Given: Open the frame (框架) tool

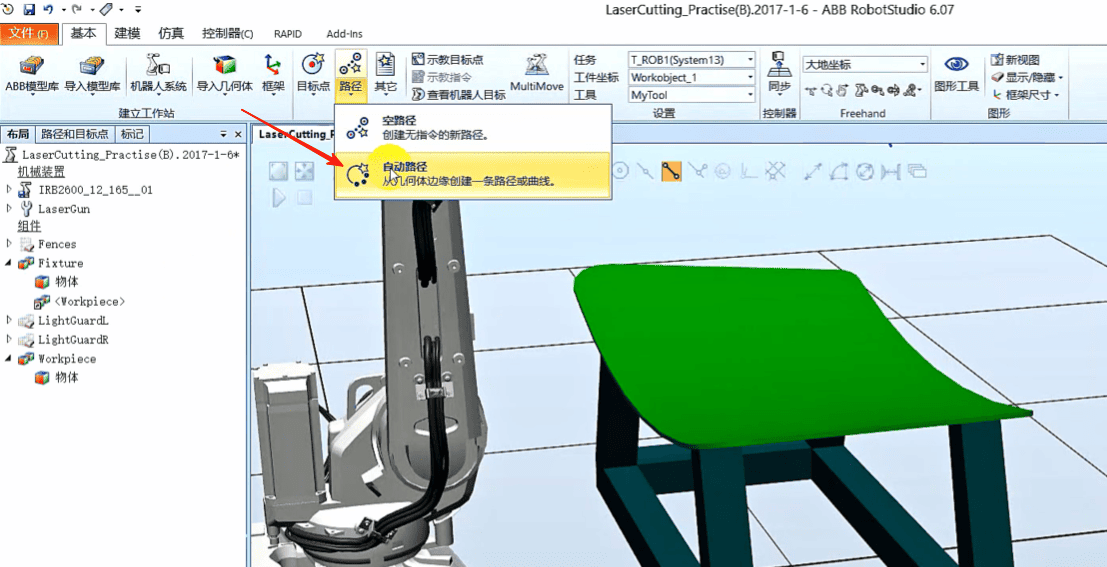Looking at the screenshot, I should (273, 73).
